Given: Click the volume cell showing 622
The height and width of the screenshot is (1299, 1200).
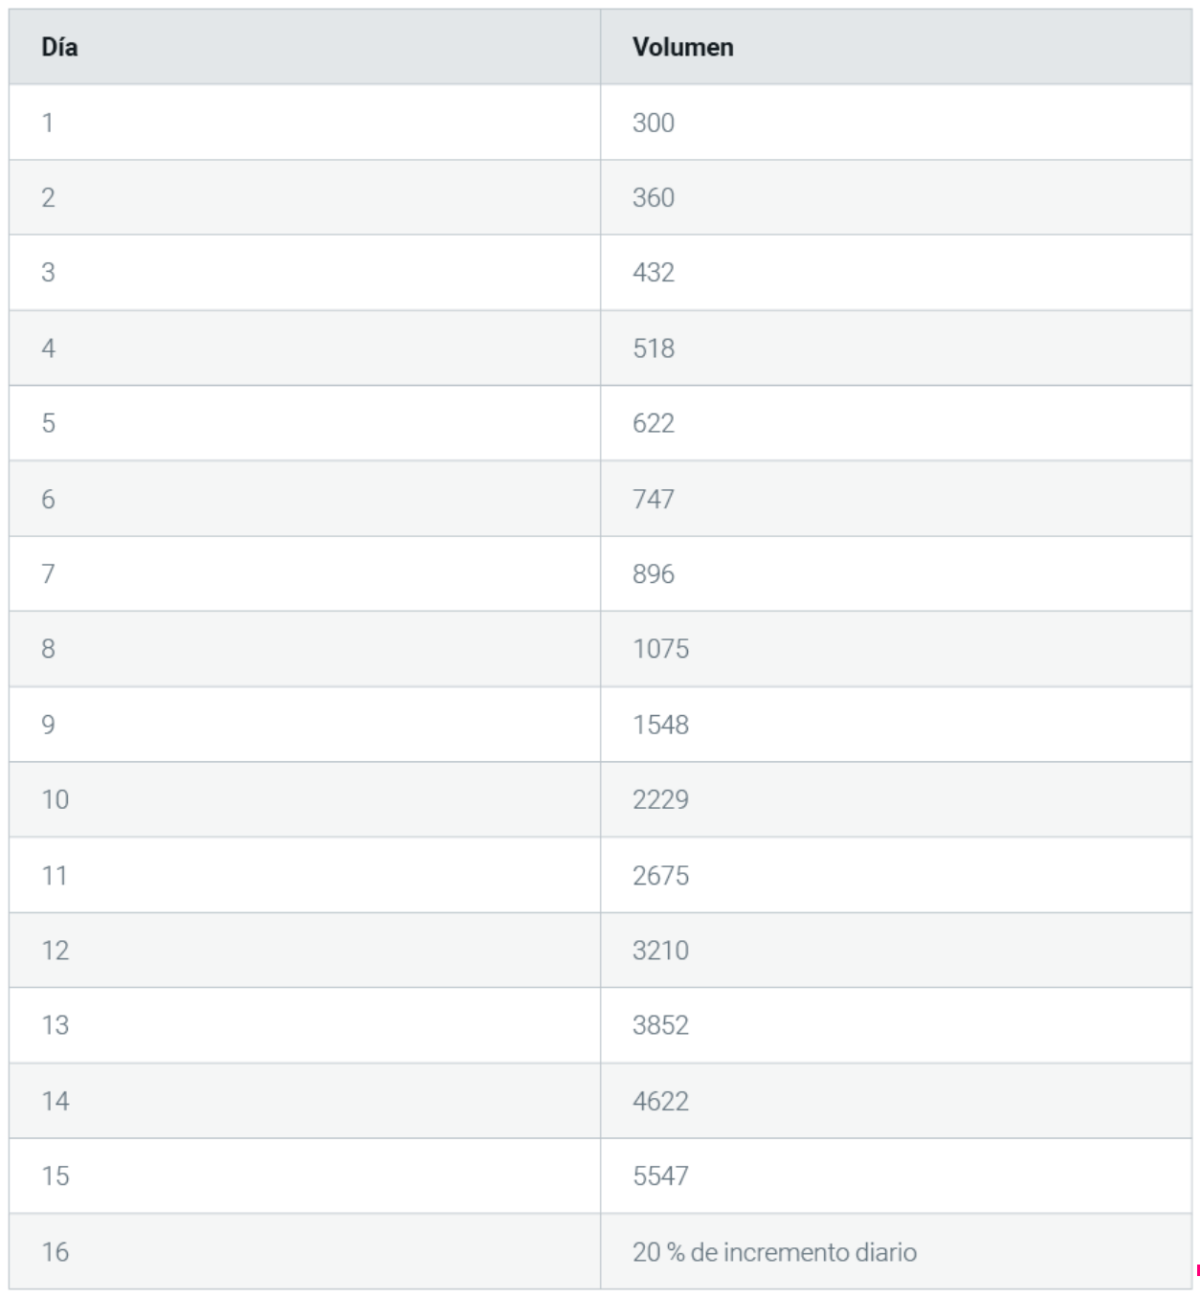Looking at the screenshot, I should 896,423.
